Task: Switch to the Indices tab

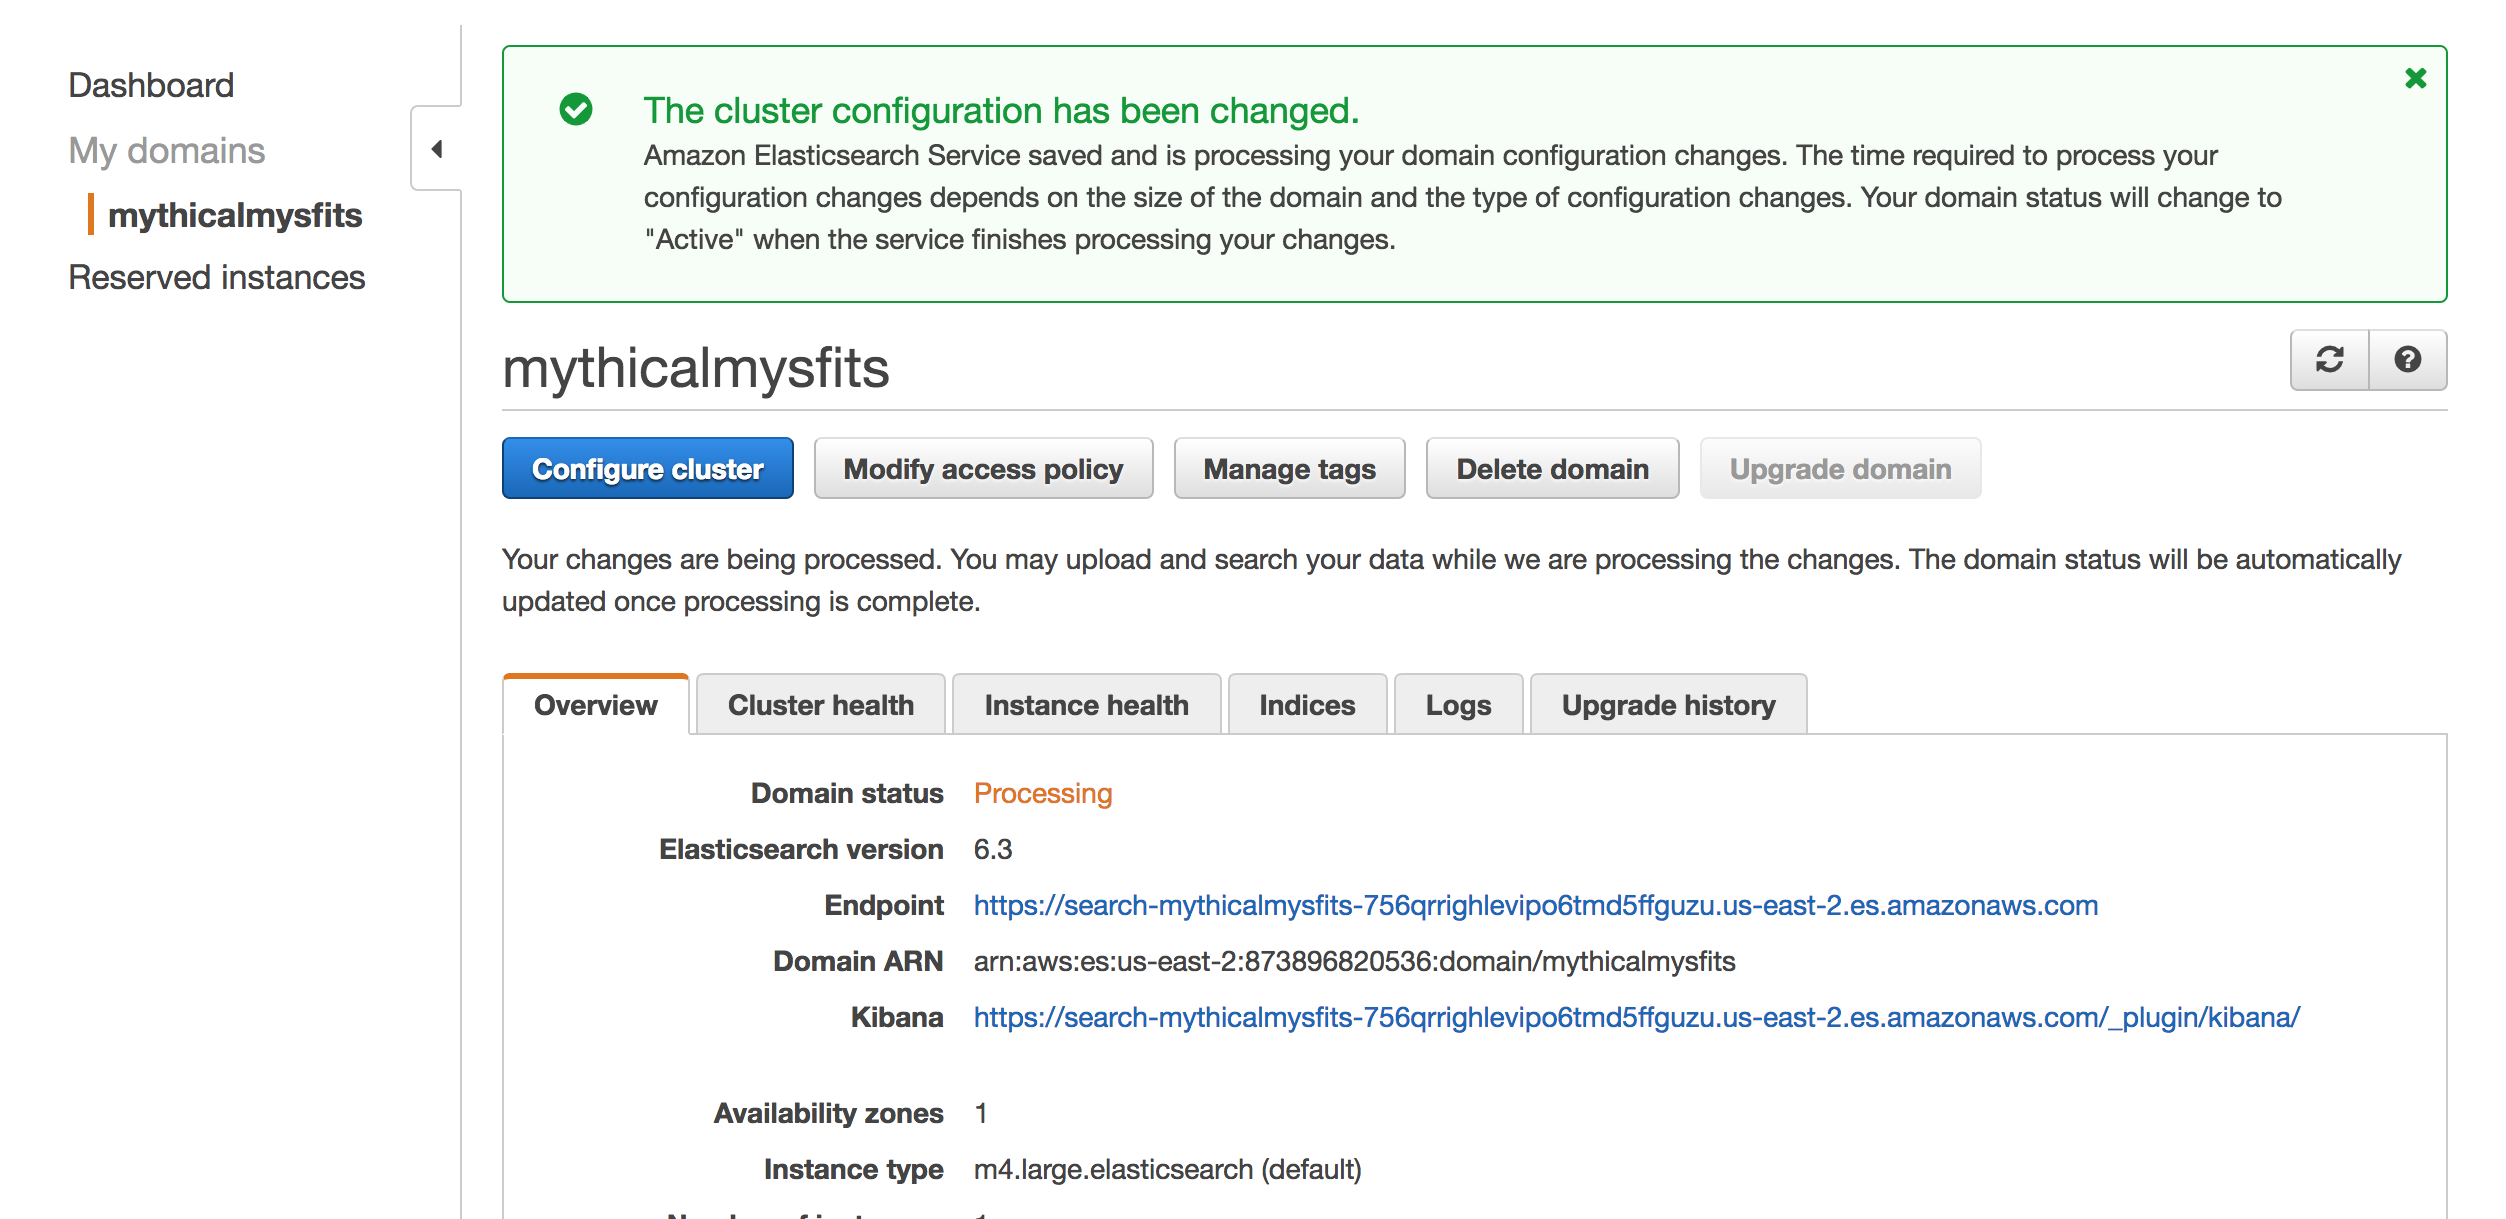Action: tap(1307, 705)
